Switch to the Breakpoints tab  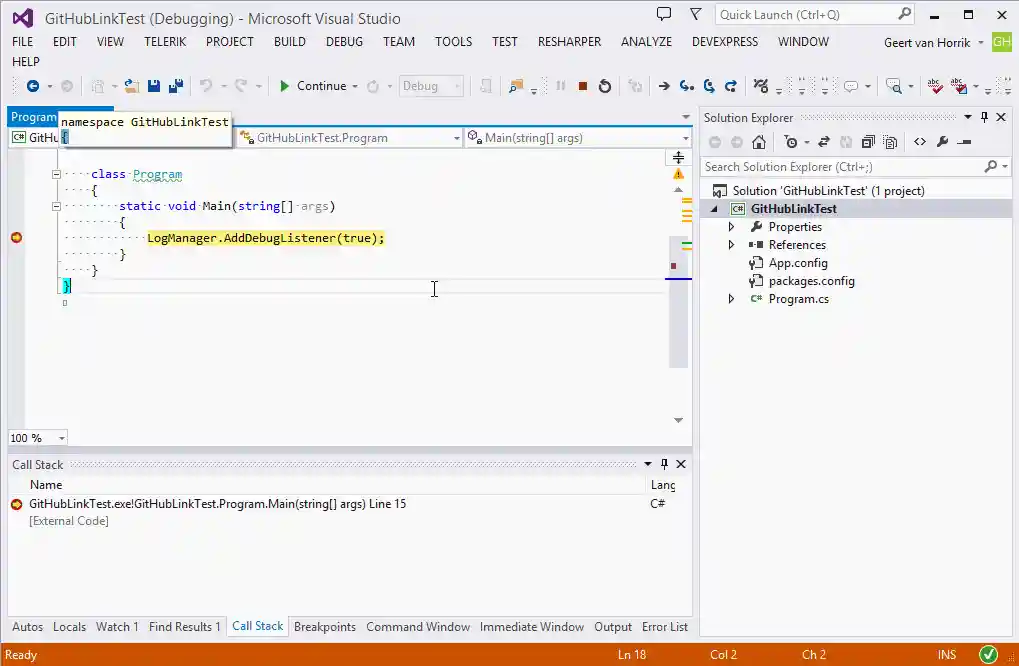[324, 626]
